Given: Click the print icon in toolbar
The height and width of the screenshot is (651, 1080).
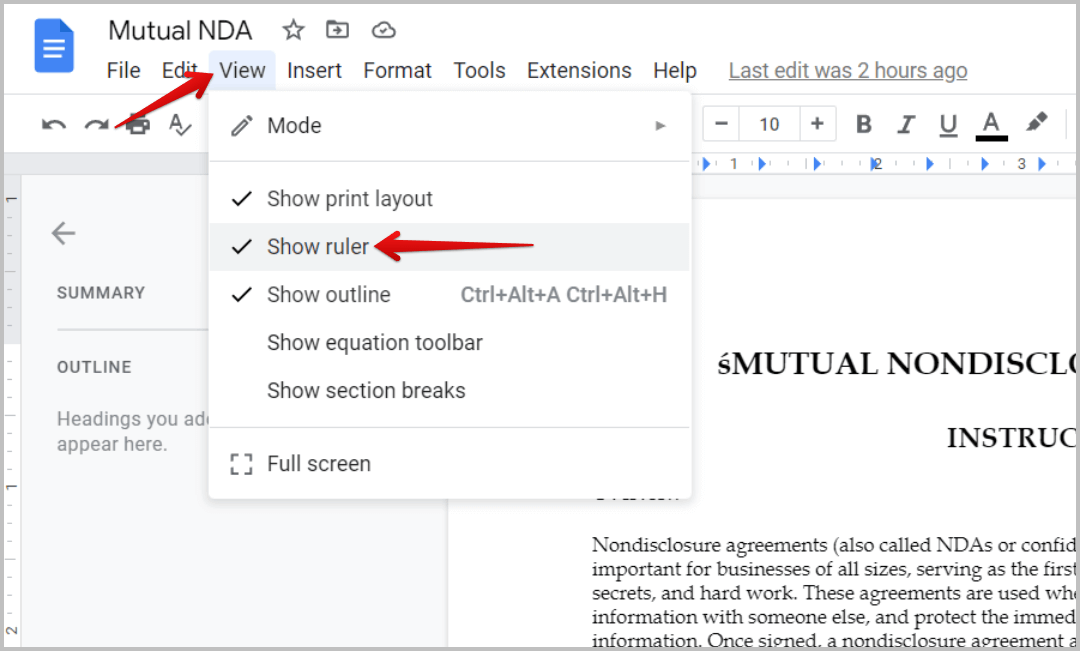Looking at the screenshot, I should coord(138,125).
